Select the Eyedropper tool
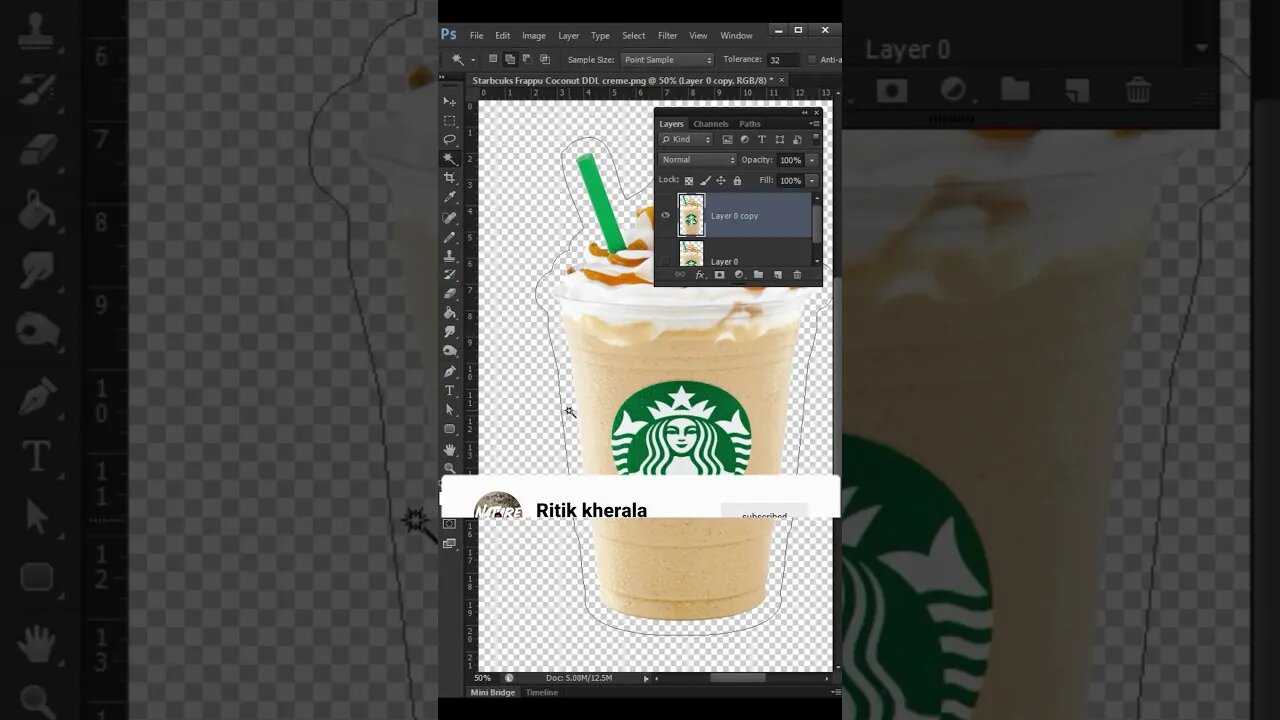Image resolution: width=1280 pixels, height=720 pixels. pyautogui.click(x=450, y=197)
